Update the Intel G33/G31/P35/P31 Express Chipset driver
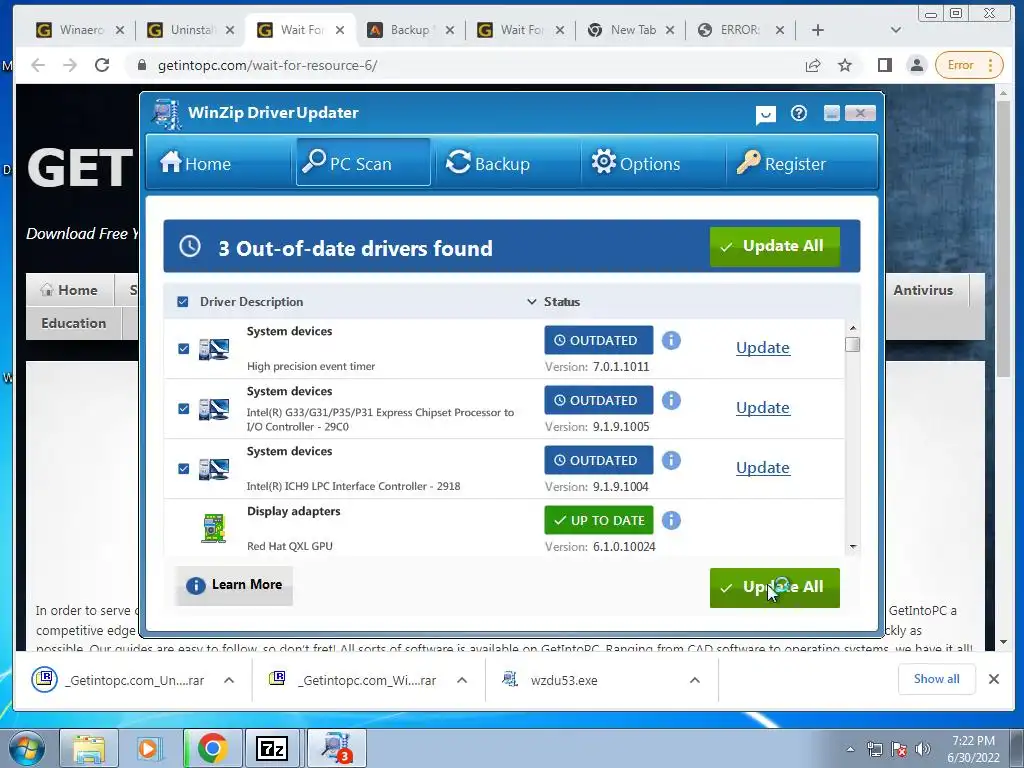The width and height of the screenshot is (1024, 768). point(763,408)
